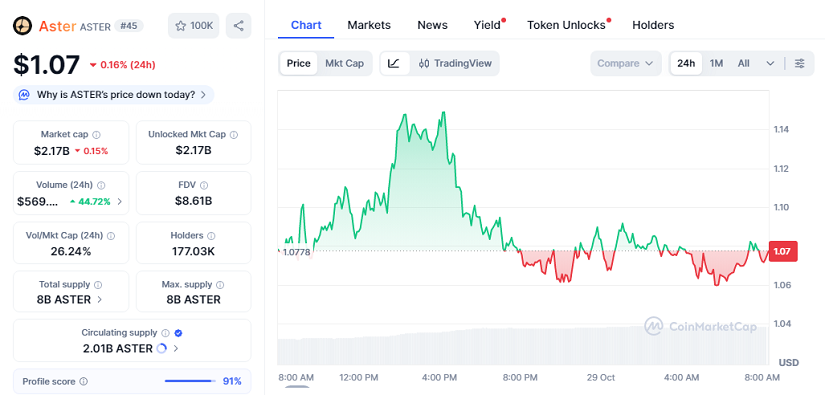Select the 24h time range
Viewport: 825px width, 395px height.
click(x=686, y=64)
